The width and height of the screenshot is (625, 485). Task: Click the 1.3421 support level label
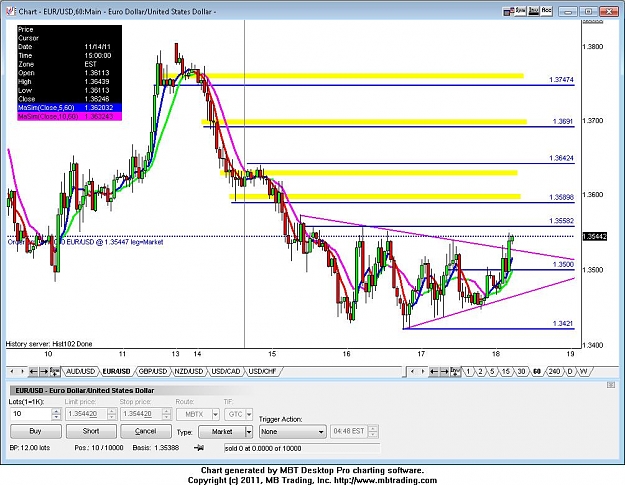(x=563, y=323)
